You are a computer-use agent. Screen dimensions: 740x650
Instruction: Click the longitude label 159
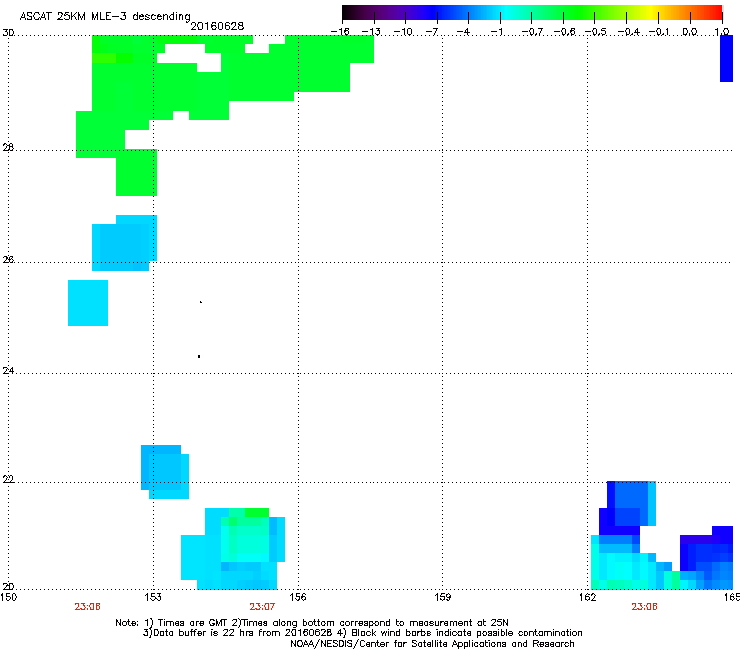coord(443,597)
